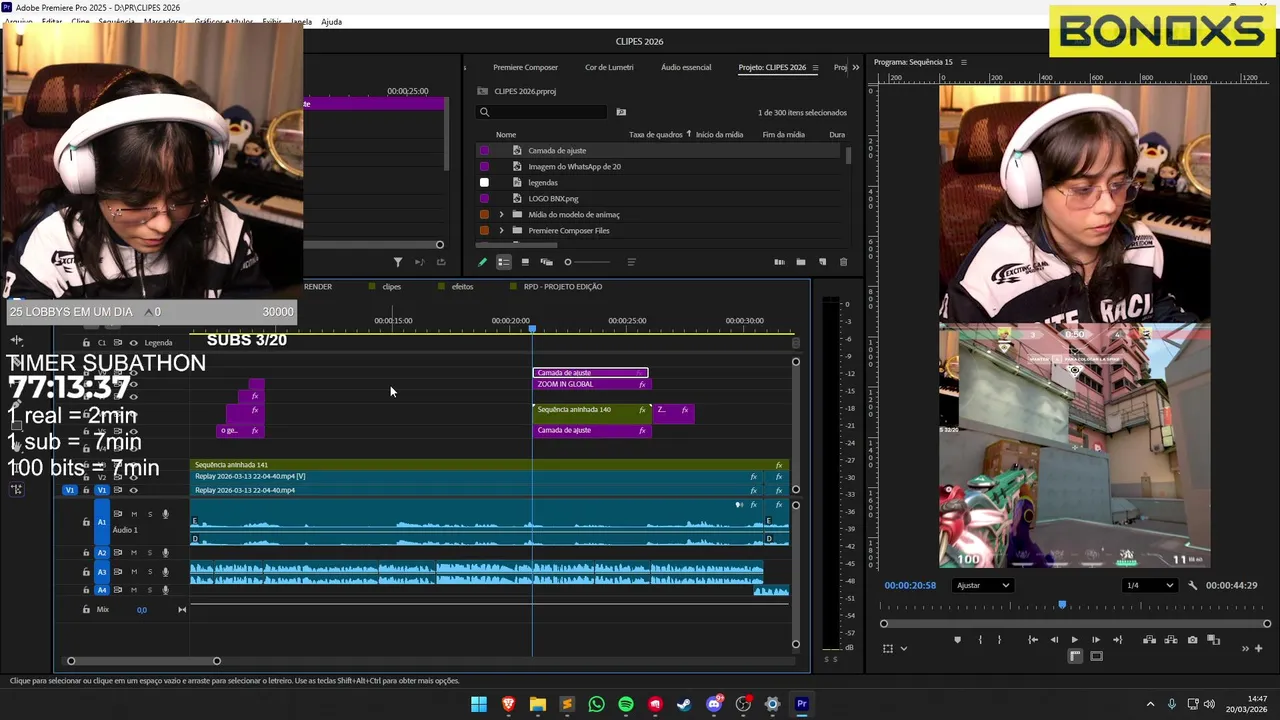
Task: Open transform selection dropdown arrow in Program monitor
Action: click(x=904, y=648)
